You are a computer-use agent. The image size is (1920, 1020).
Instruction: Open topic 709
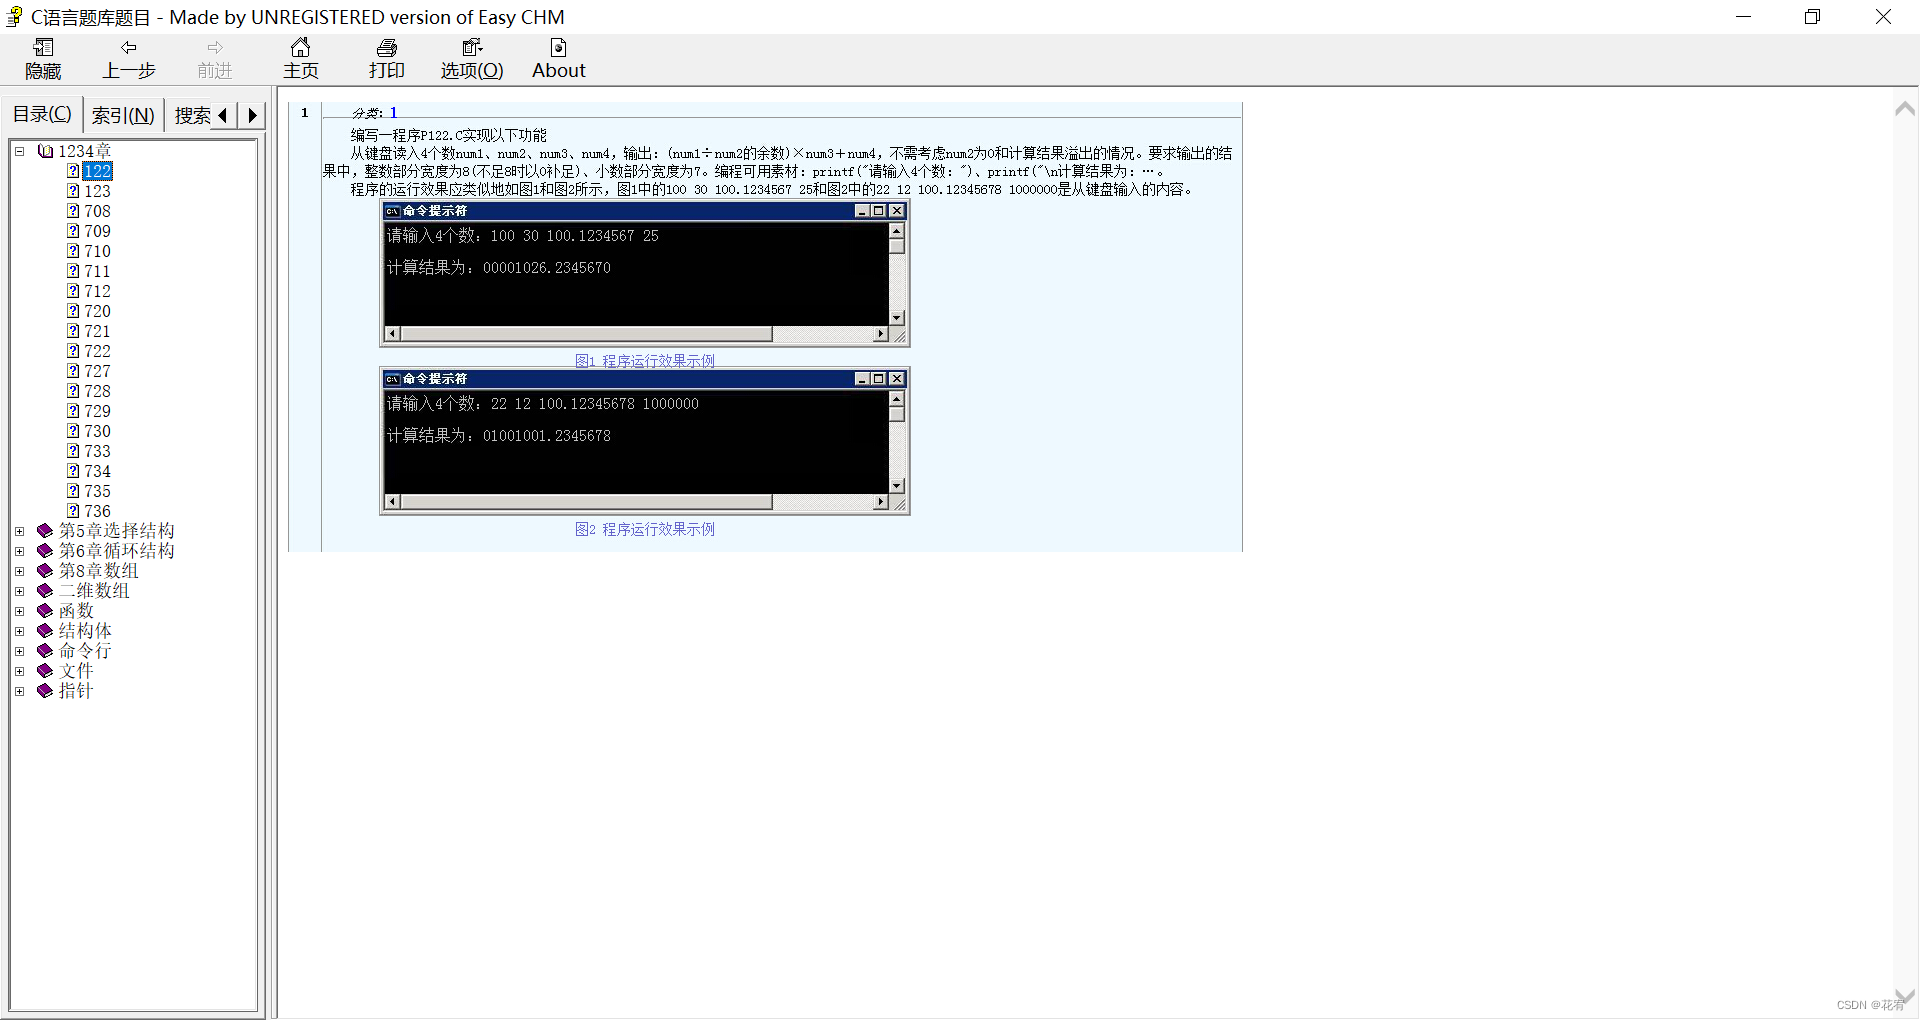(97, 231)
